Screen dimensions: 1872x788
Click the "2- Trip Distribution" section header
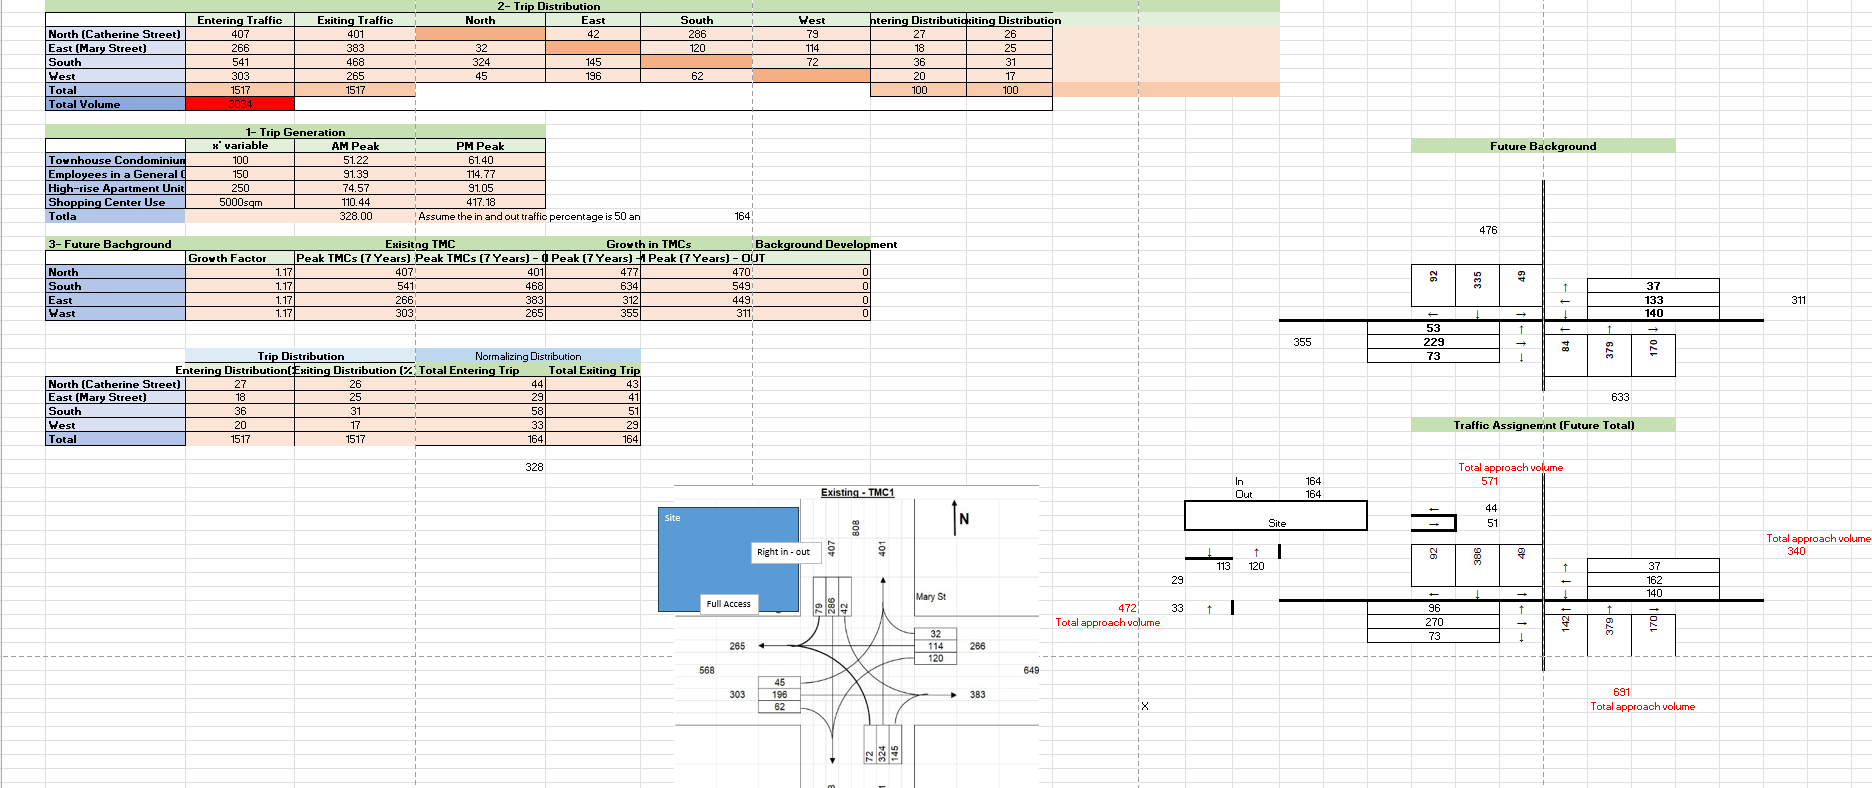pyautogui.click(x=549, y=6)
